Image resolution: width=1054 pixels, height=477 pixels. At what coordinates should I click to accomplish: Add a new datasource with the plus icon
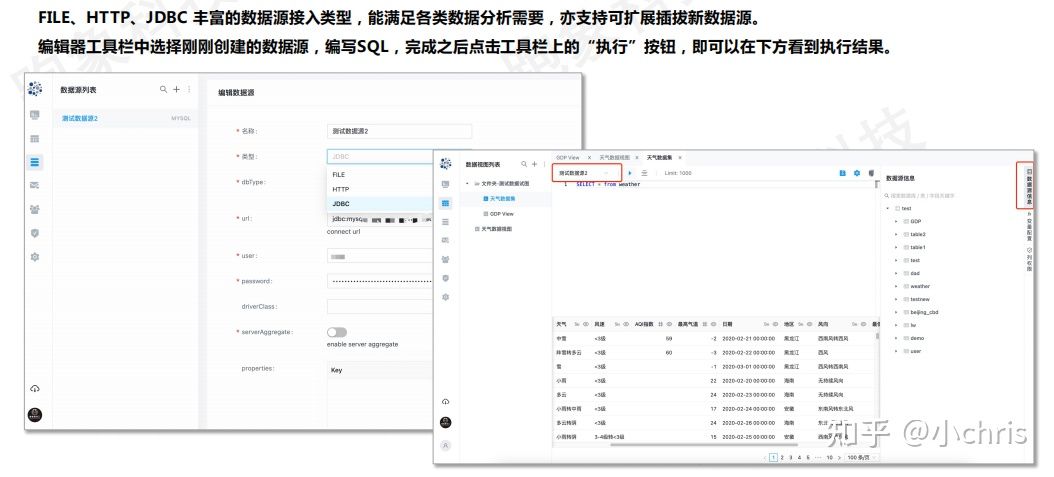pos(177,89)
